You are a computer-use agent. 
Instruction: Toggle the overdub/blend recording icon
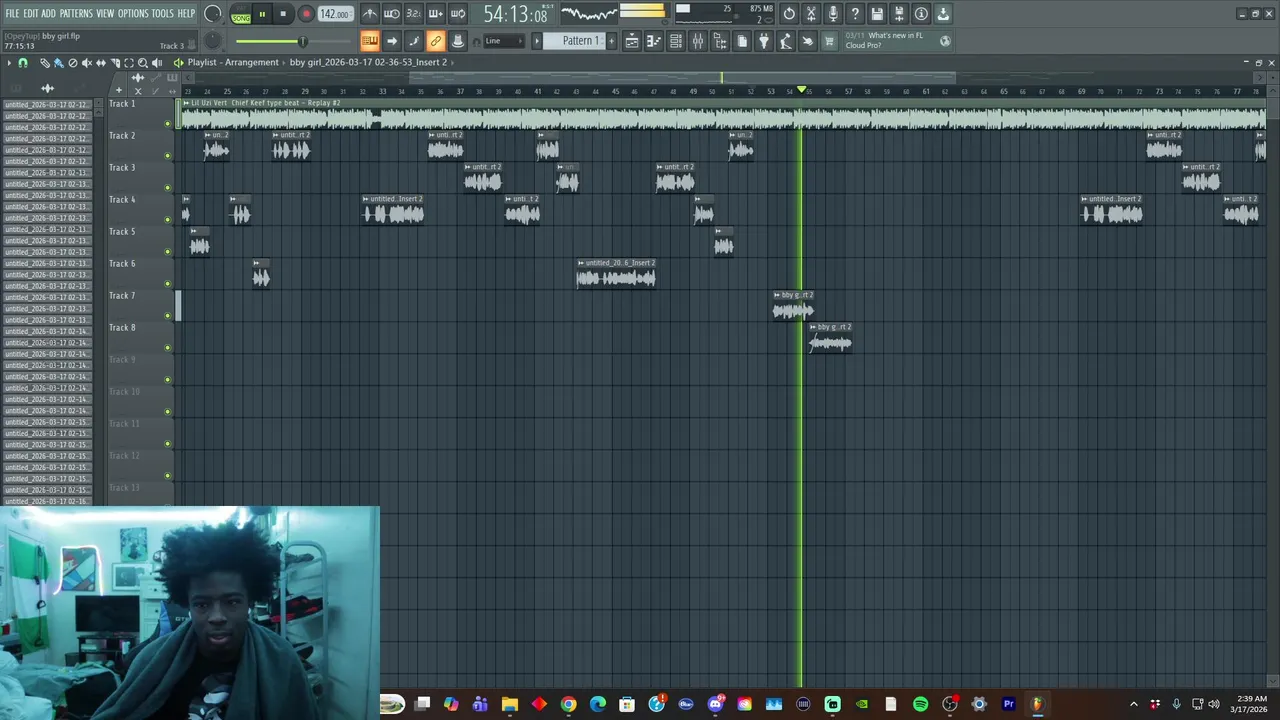point(436,14)
